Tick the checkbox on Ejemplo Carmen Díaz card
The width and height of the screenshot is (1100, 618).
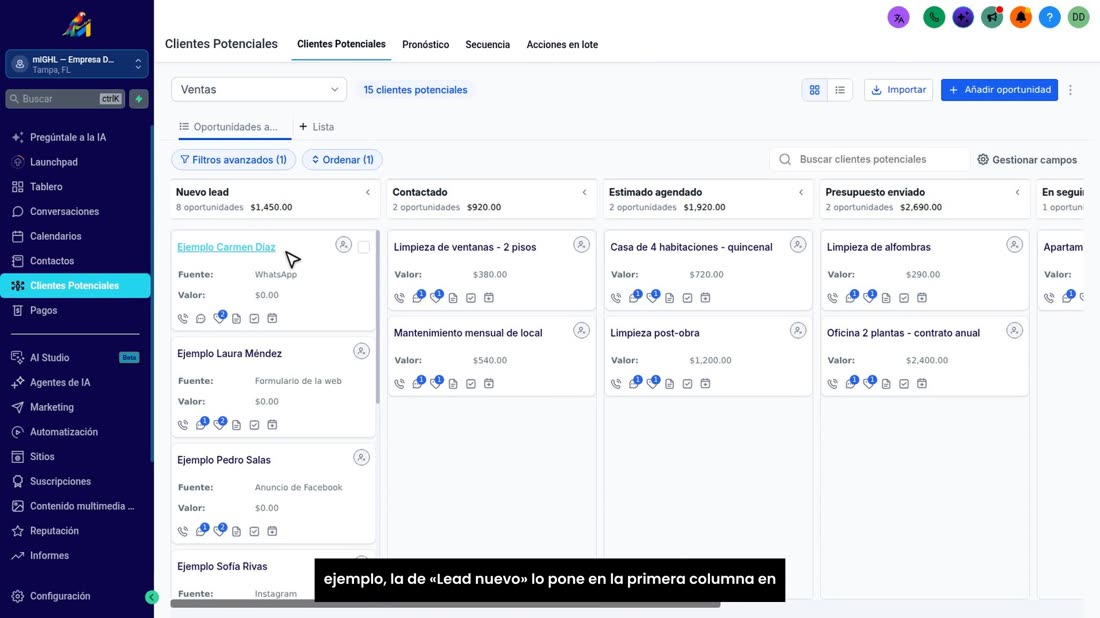point(363,247)
